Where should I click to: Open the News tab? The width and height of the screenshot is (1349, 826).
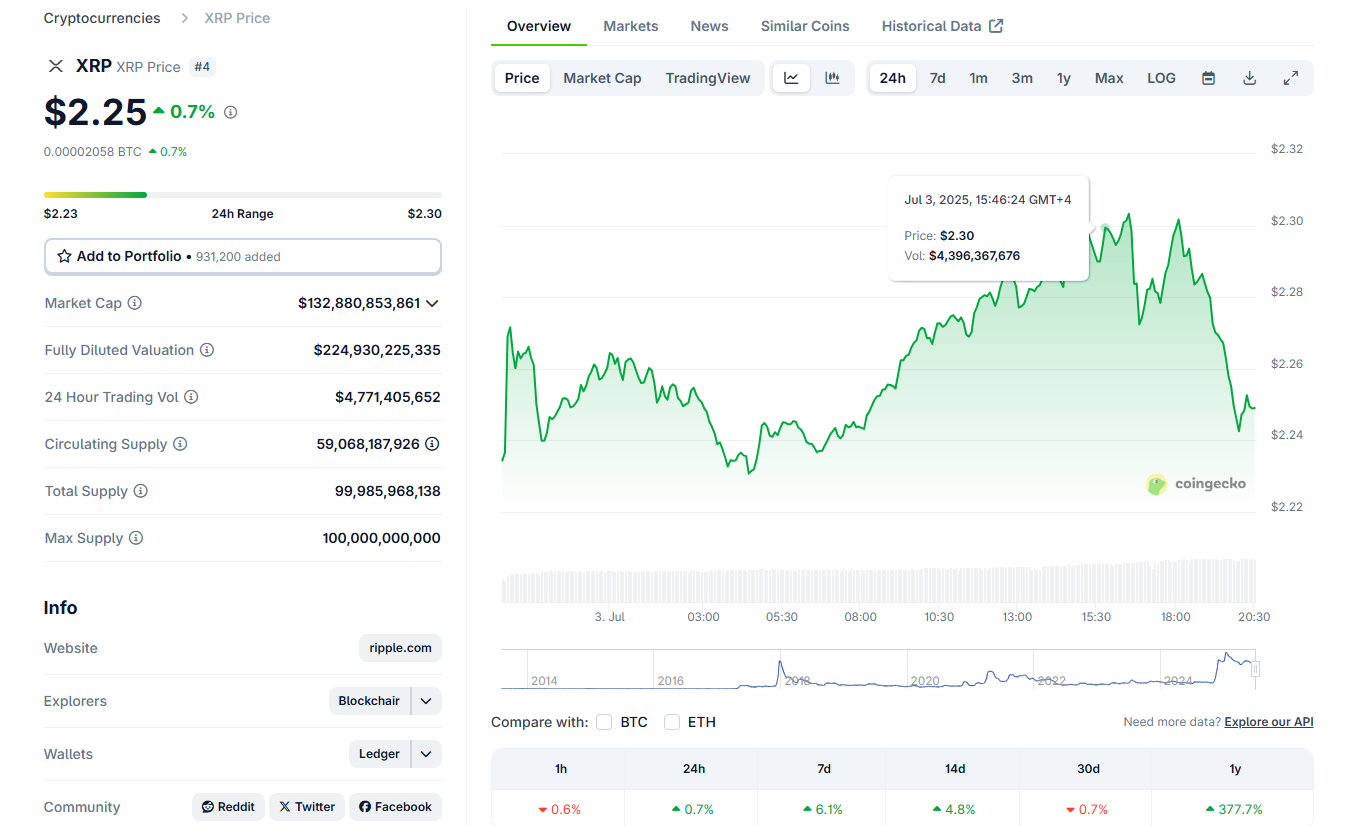[x=709, y=26]
